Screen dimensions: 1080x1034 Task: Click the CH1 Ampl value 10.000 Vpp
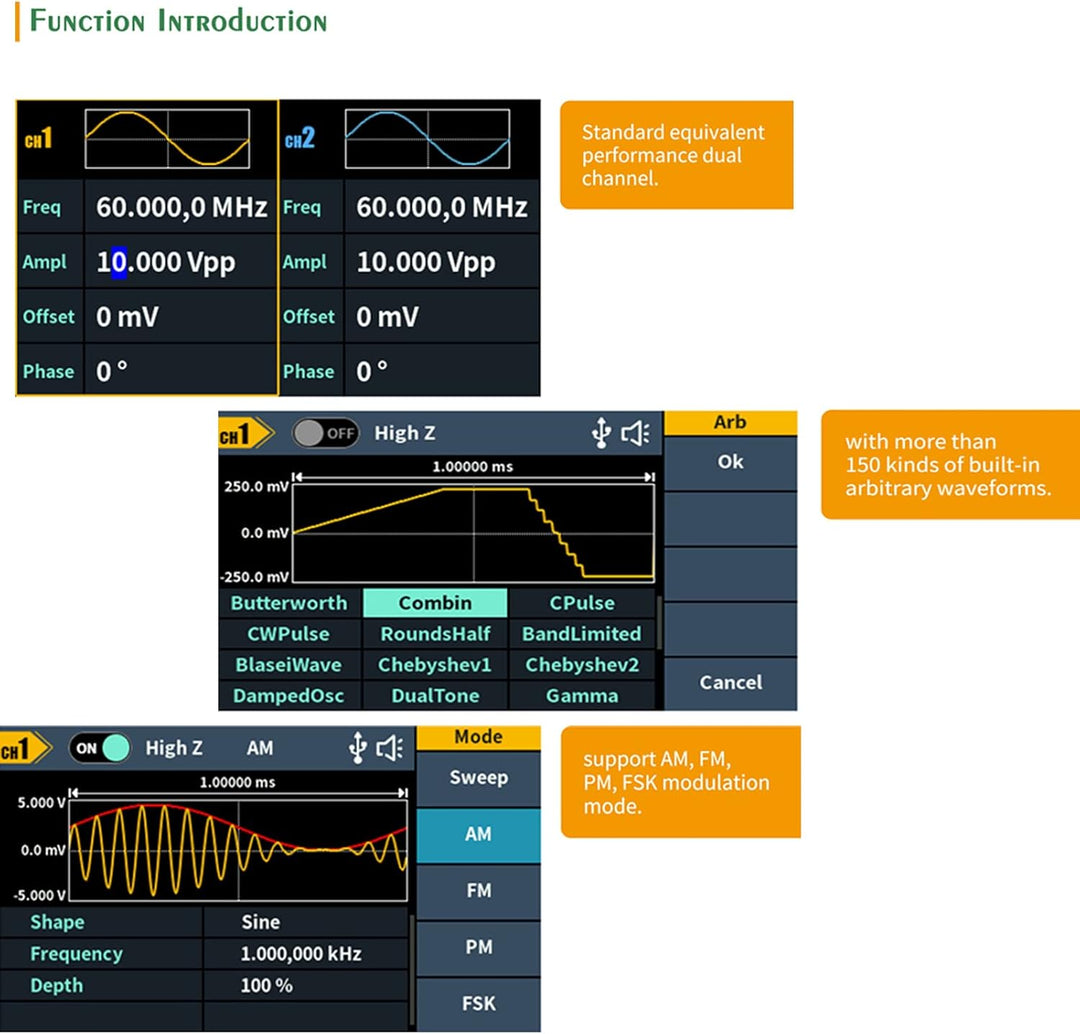tap(166, 262)
